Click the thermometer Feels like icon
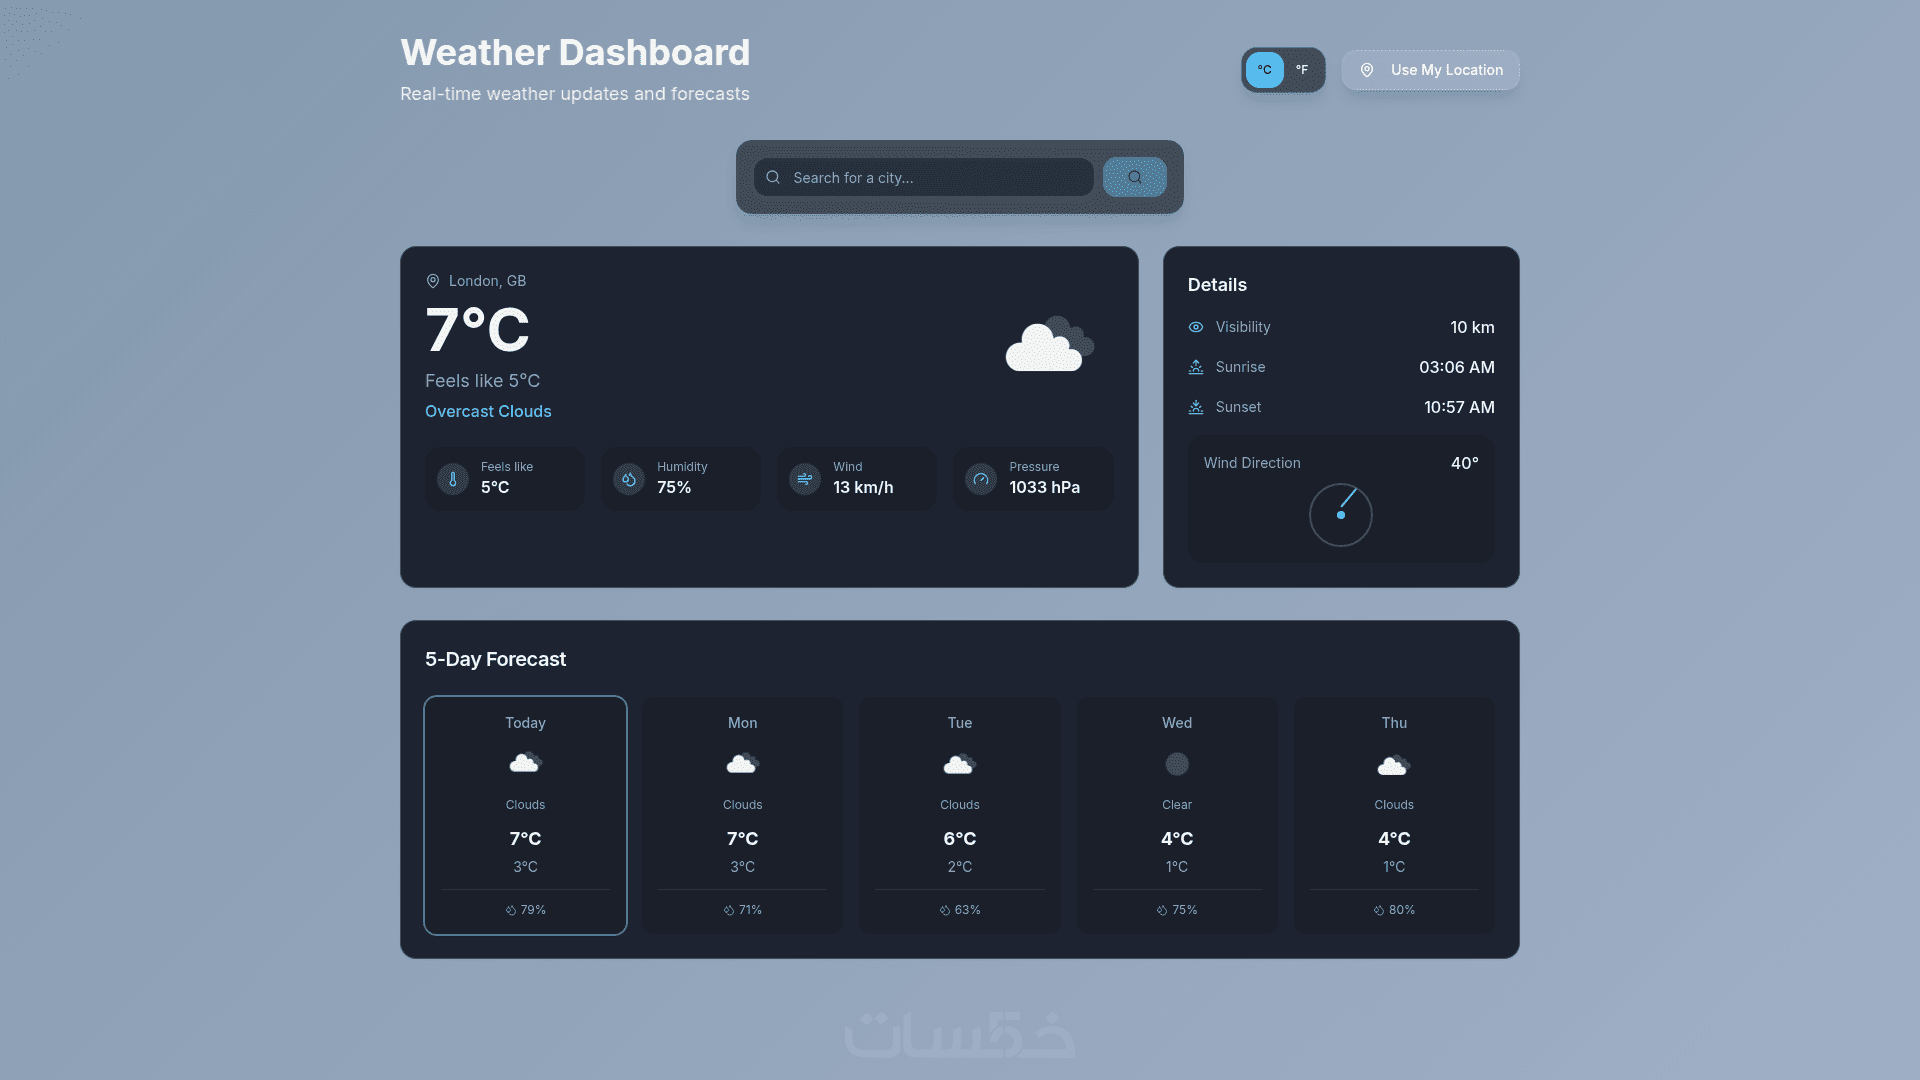This screenshot has height=1080, width=1920. (453, 479)
